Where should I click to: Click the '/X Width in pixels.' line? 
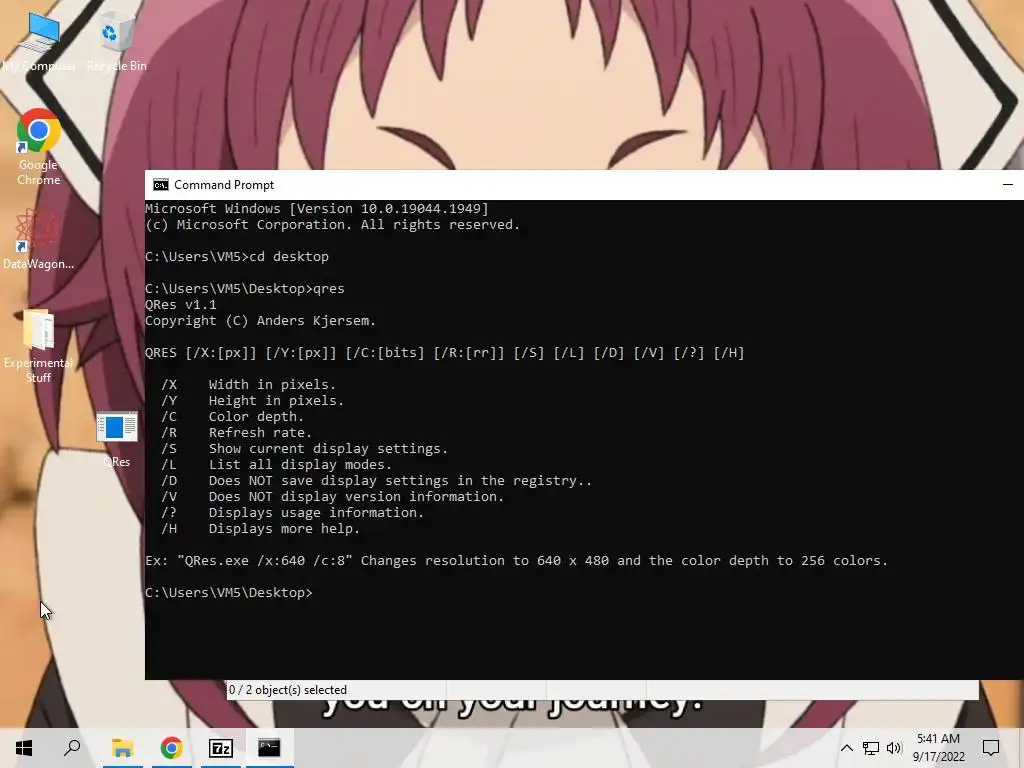coord(248,385)
